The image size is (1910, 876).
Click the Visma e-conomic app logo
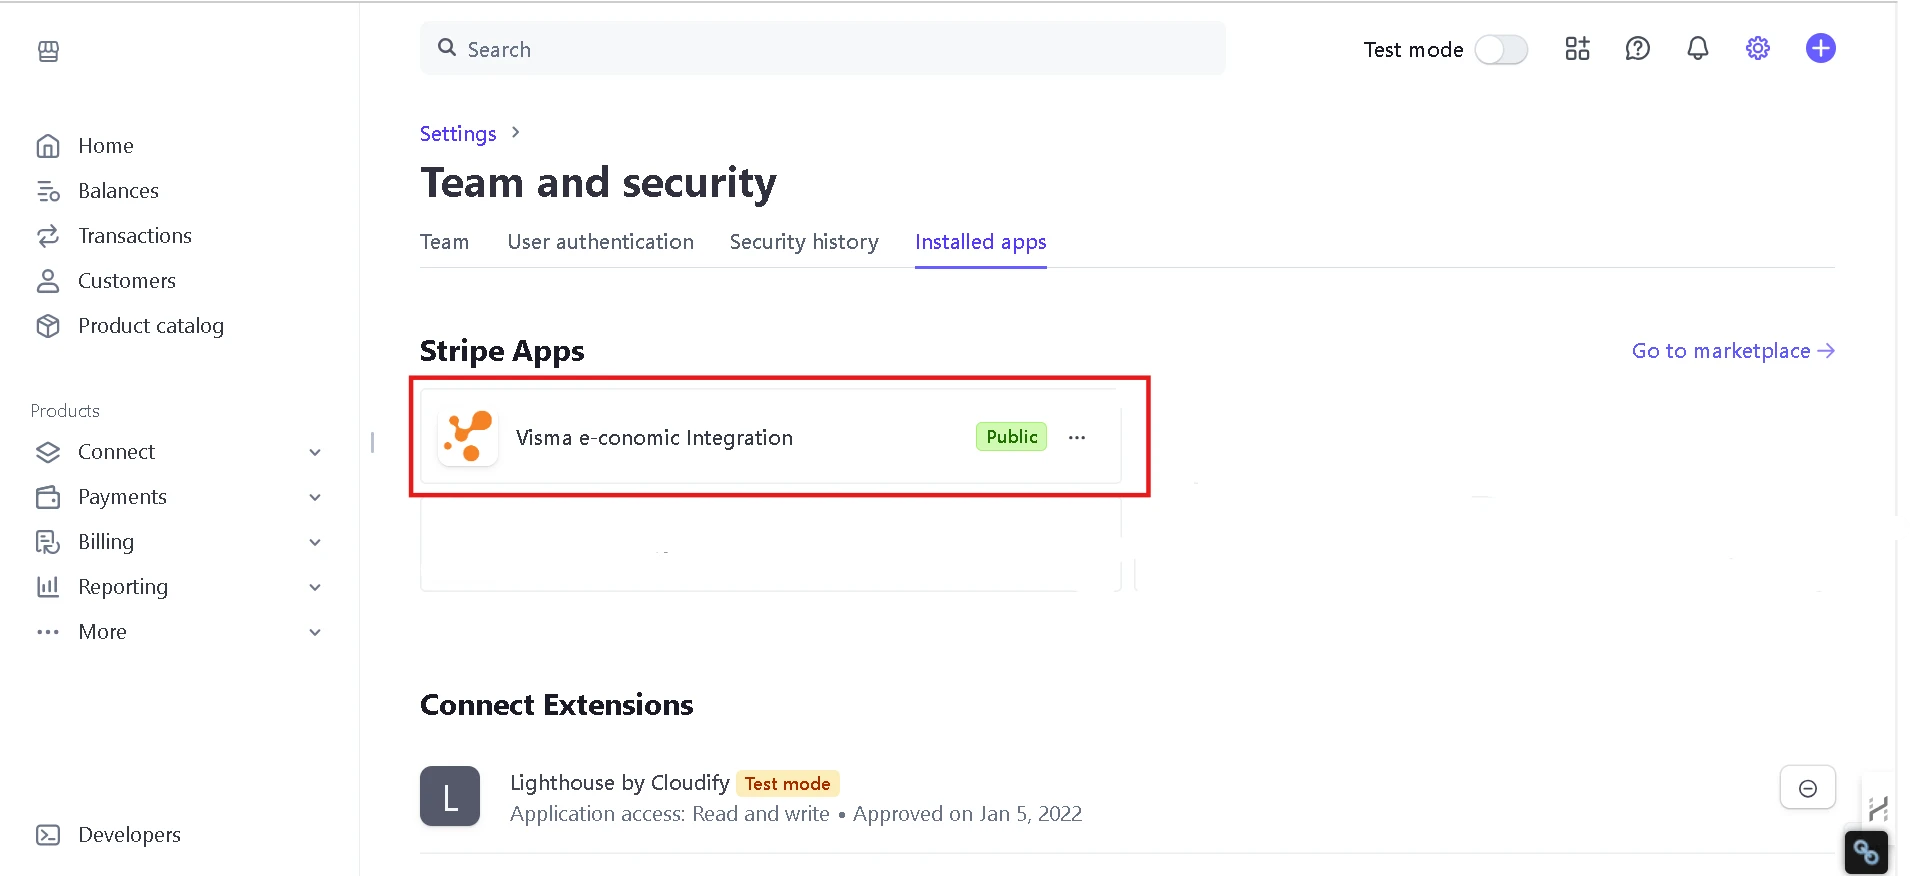click(x=468, y=437)
